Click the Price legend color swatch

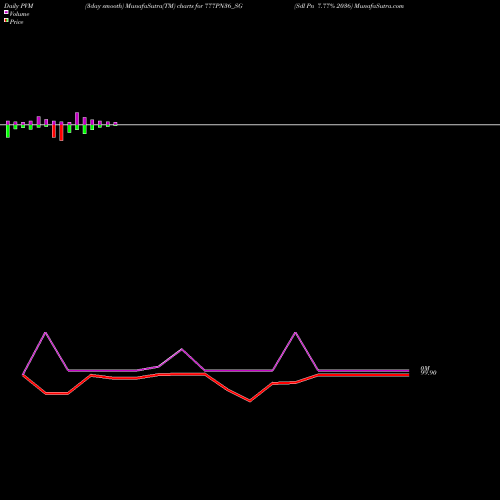pos(6,20)
